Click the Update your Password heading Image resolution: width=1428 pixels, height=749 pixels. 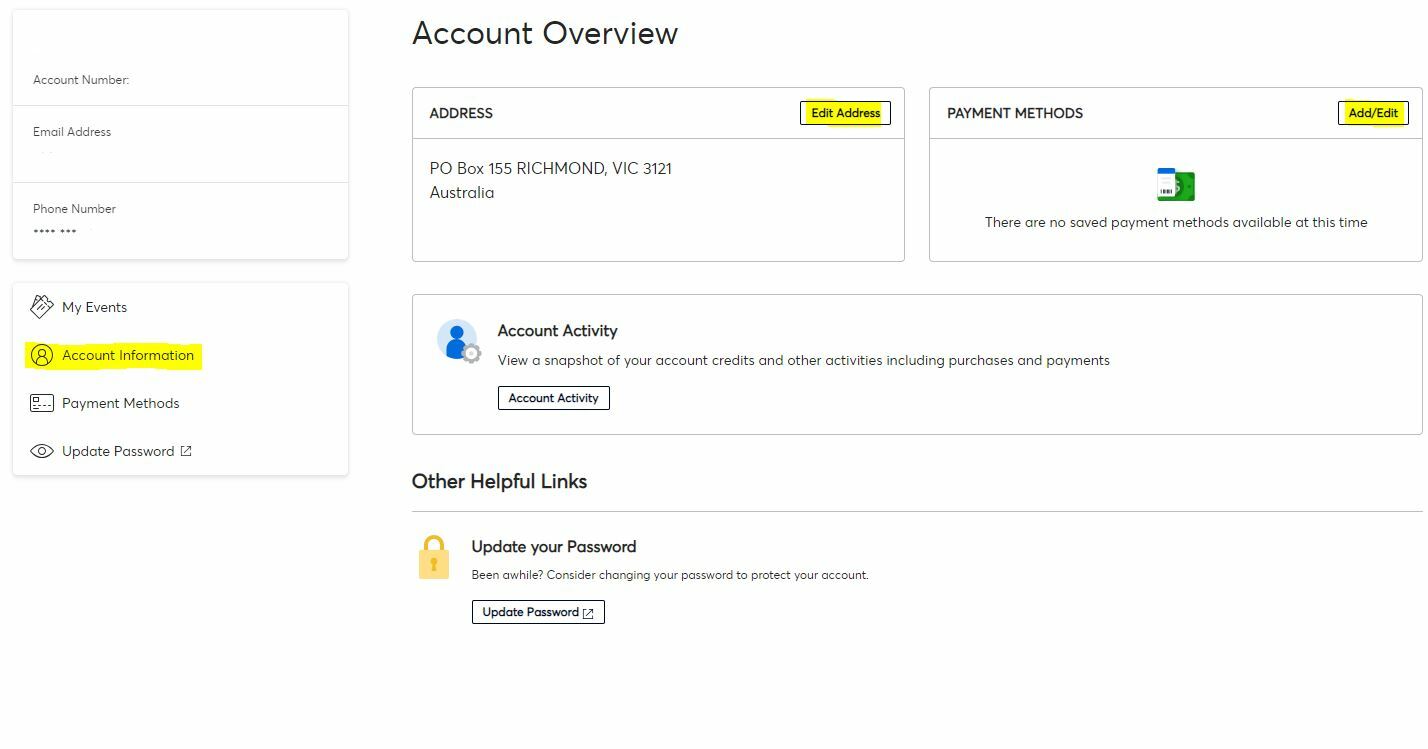pos(554,547)
